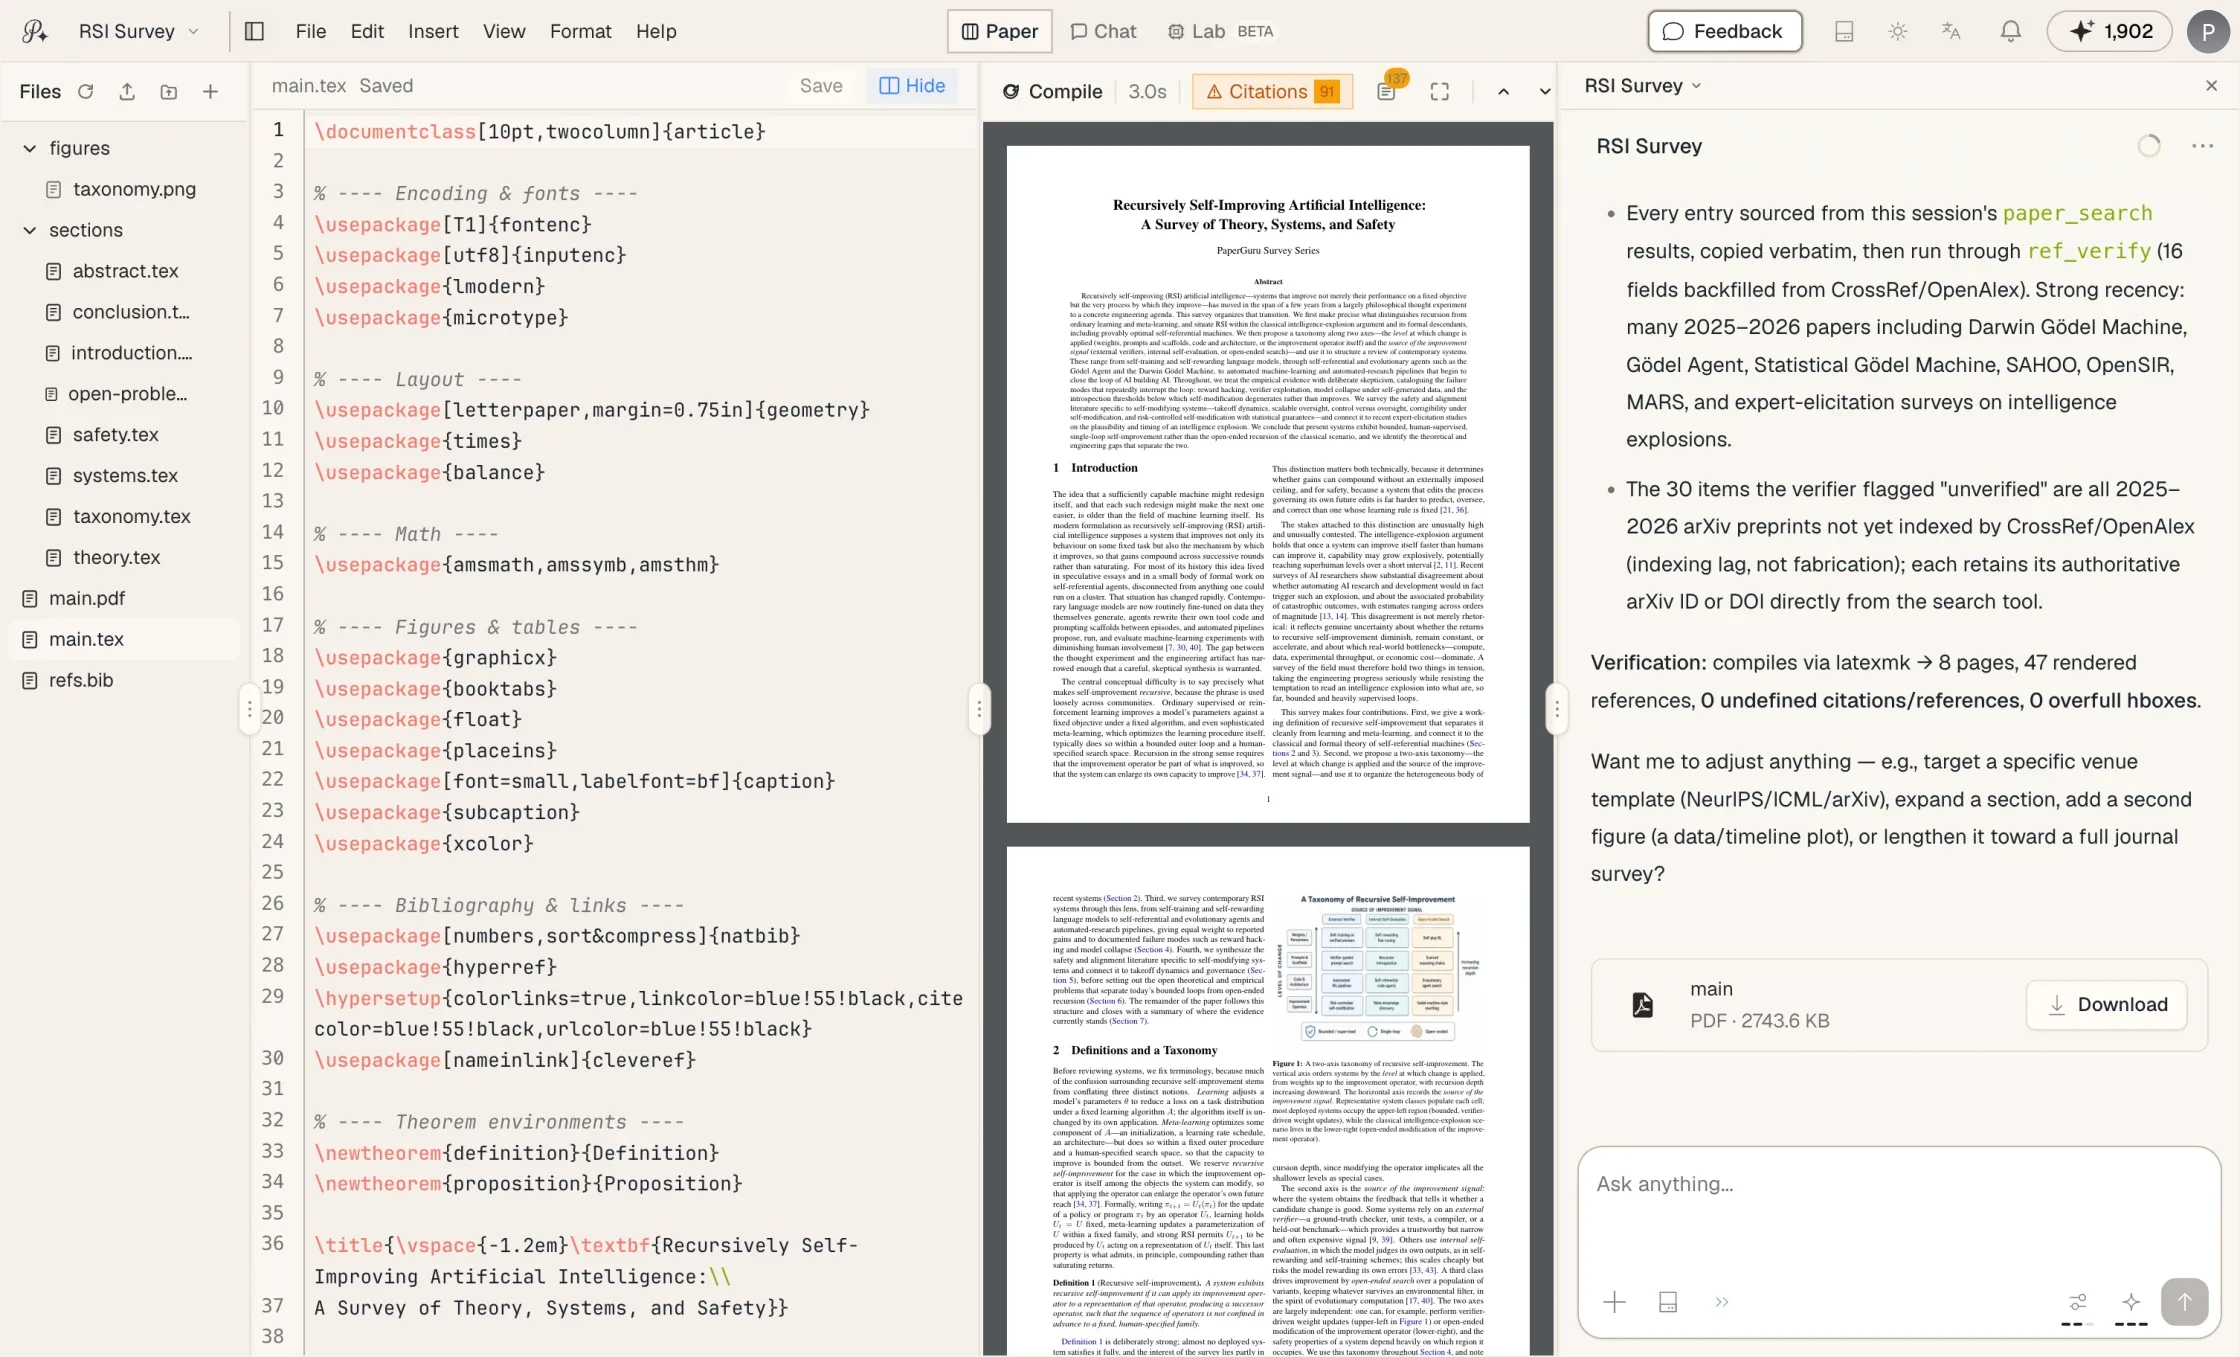Click the 1,902 credits button
The height and width of the screenshot is (1357, 2240).
pyautogui.click(x=2109, y=31)
